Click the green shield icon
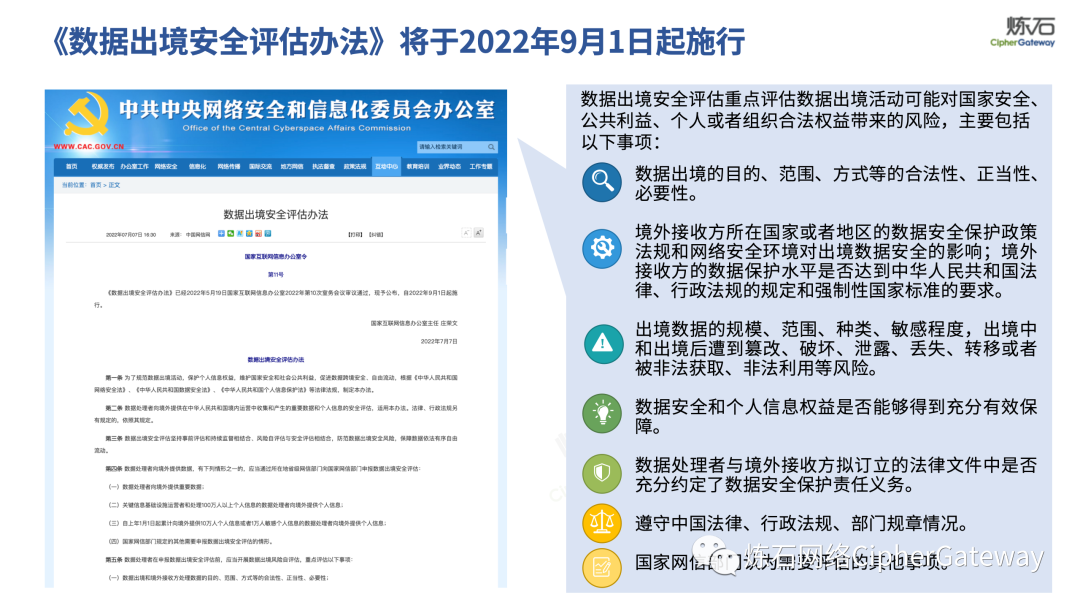Viewport: 1080px width, 608px height. 602,473
